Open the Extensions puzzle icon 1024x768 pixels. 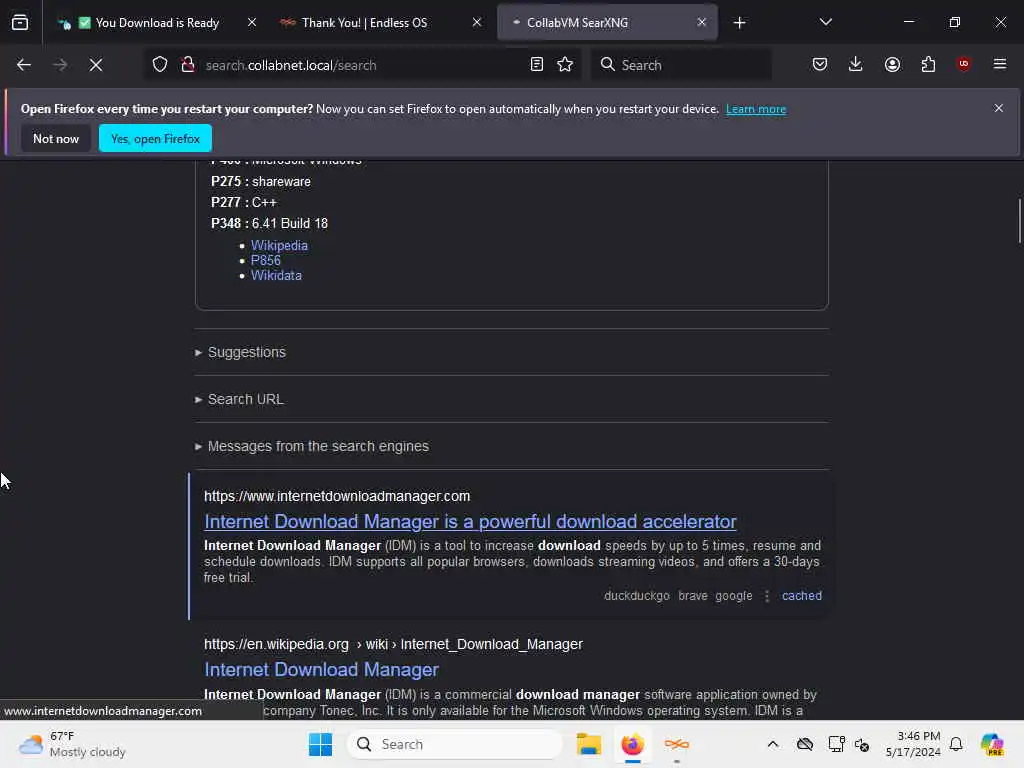(x=929, y=65)
